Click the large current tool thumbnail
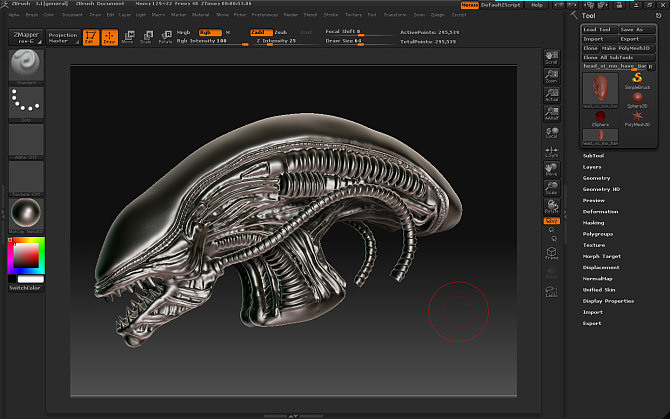This screenshot has height=419, width=670. click(600, 90)
